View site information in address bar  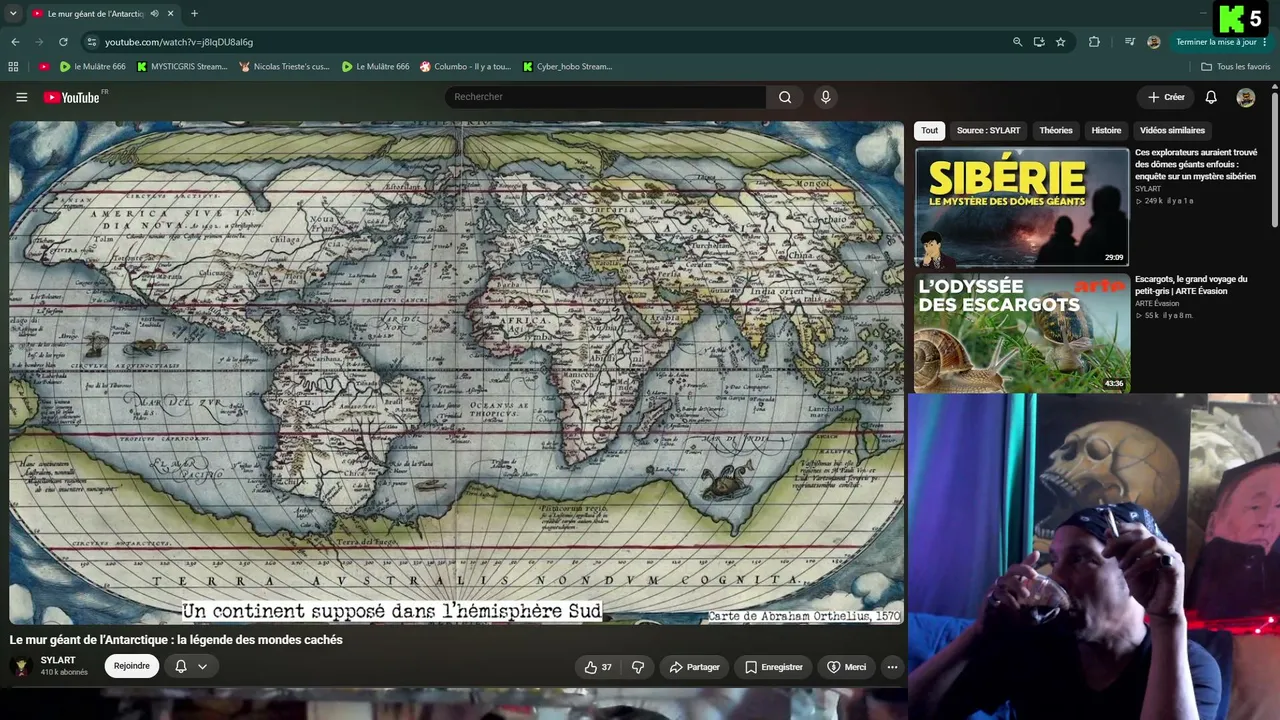pos(91,42)
